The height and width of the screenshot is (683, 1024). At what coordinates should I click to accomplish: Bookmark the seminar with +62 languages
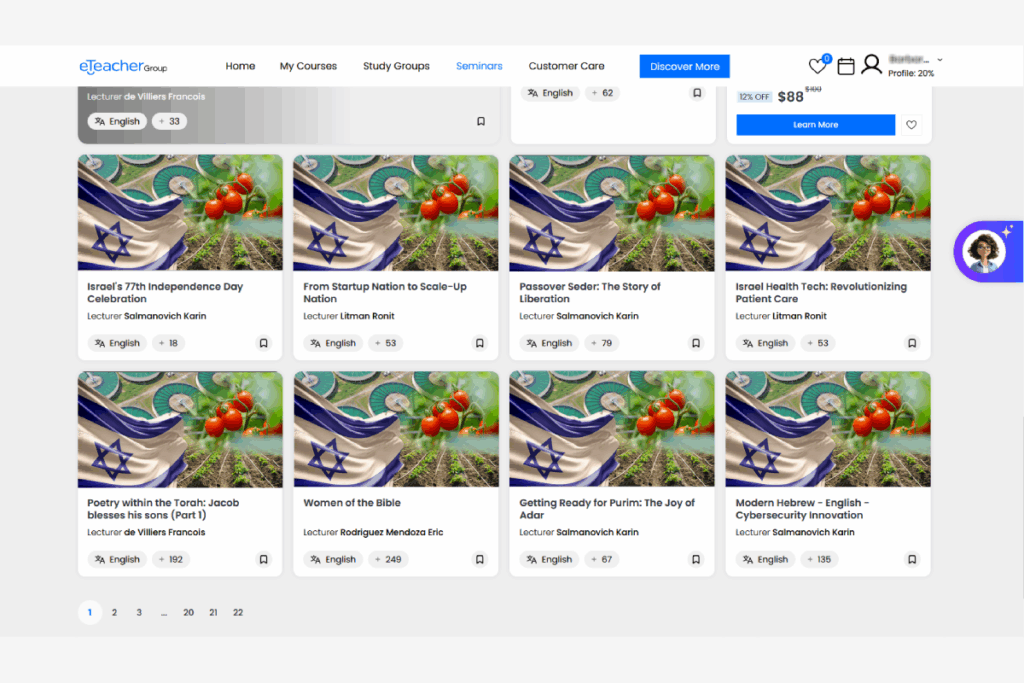point(697,93)
